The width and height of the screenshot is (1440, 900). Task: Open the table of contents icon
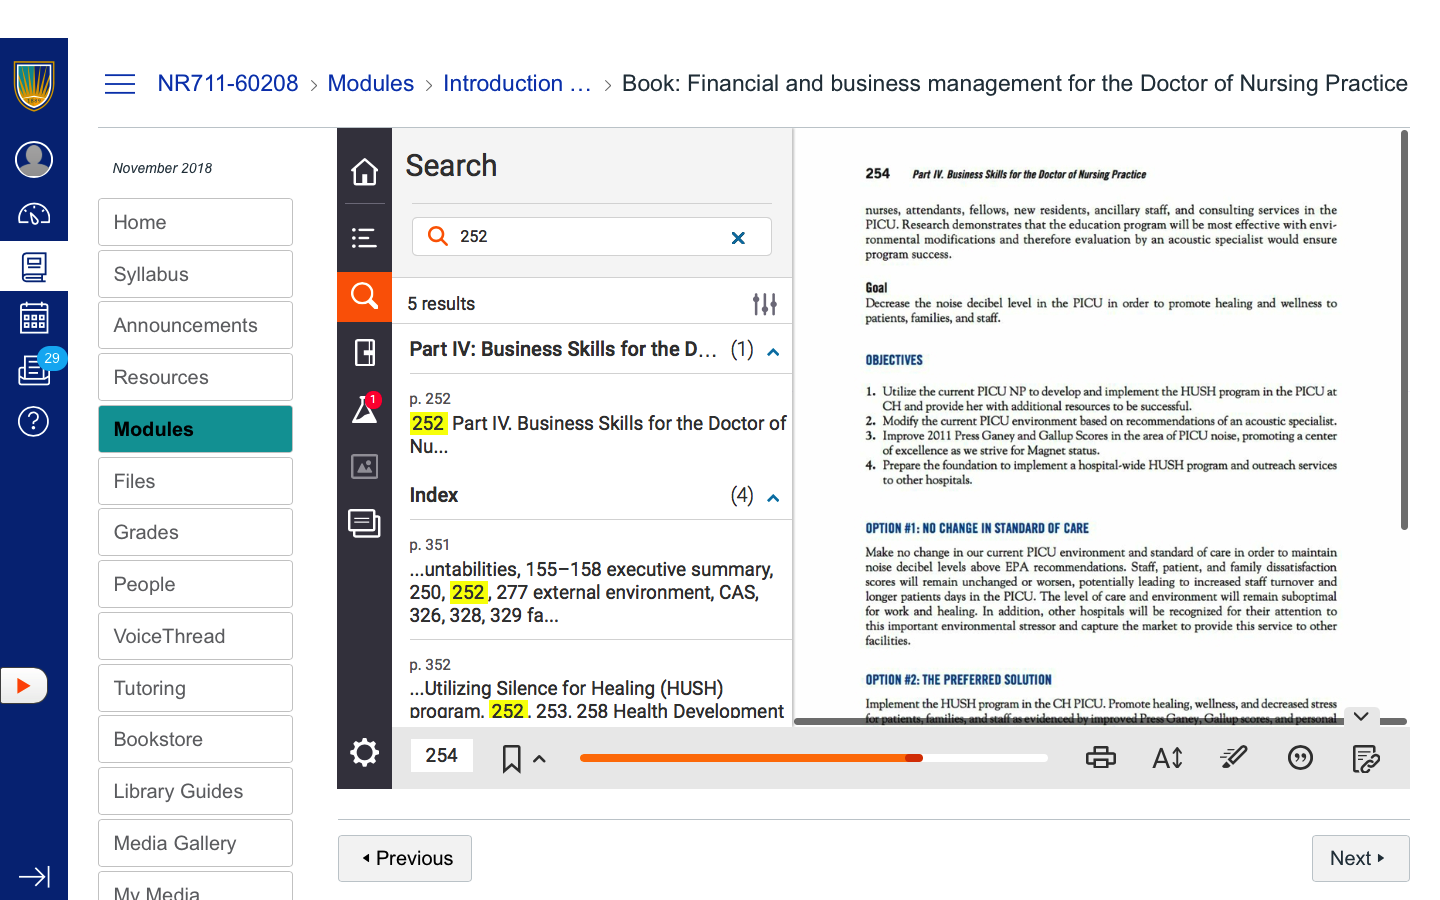[364, 237]
